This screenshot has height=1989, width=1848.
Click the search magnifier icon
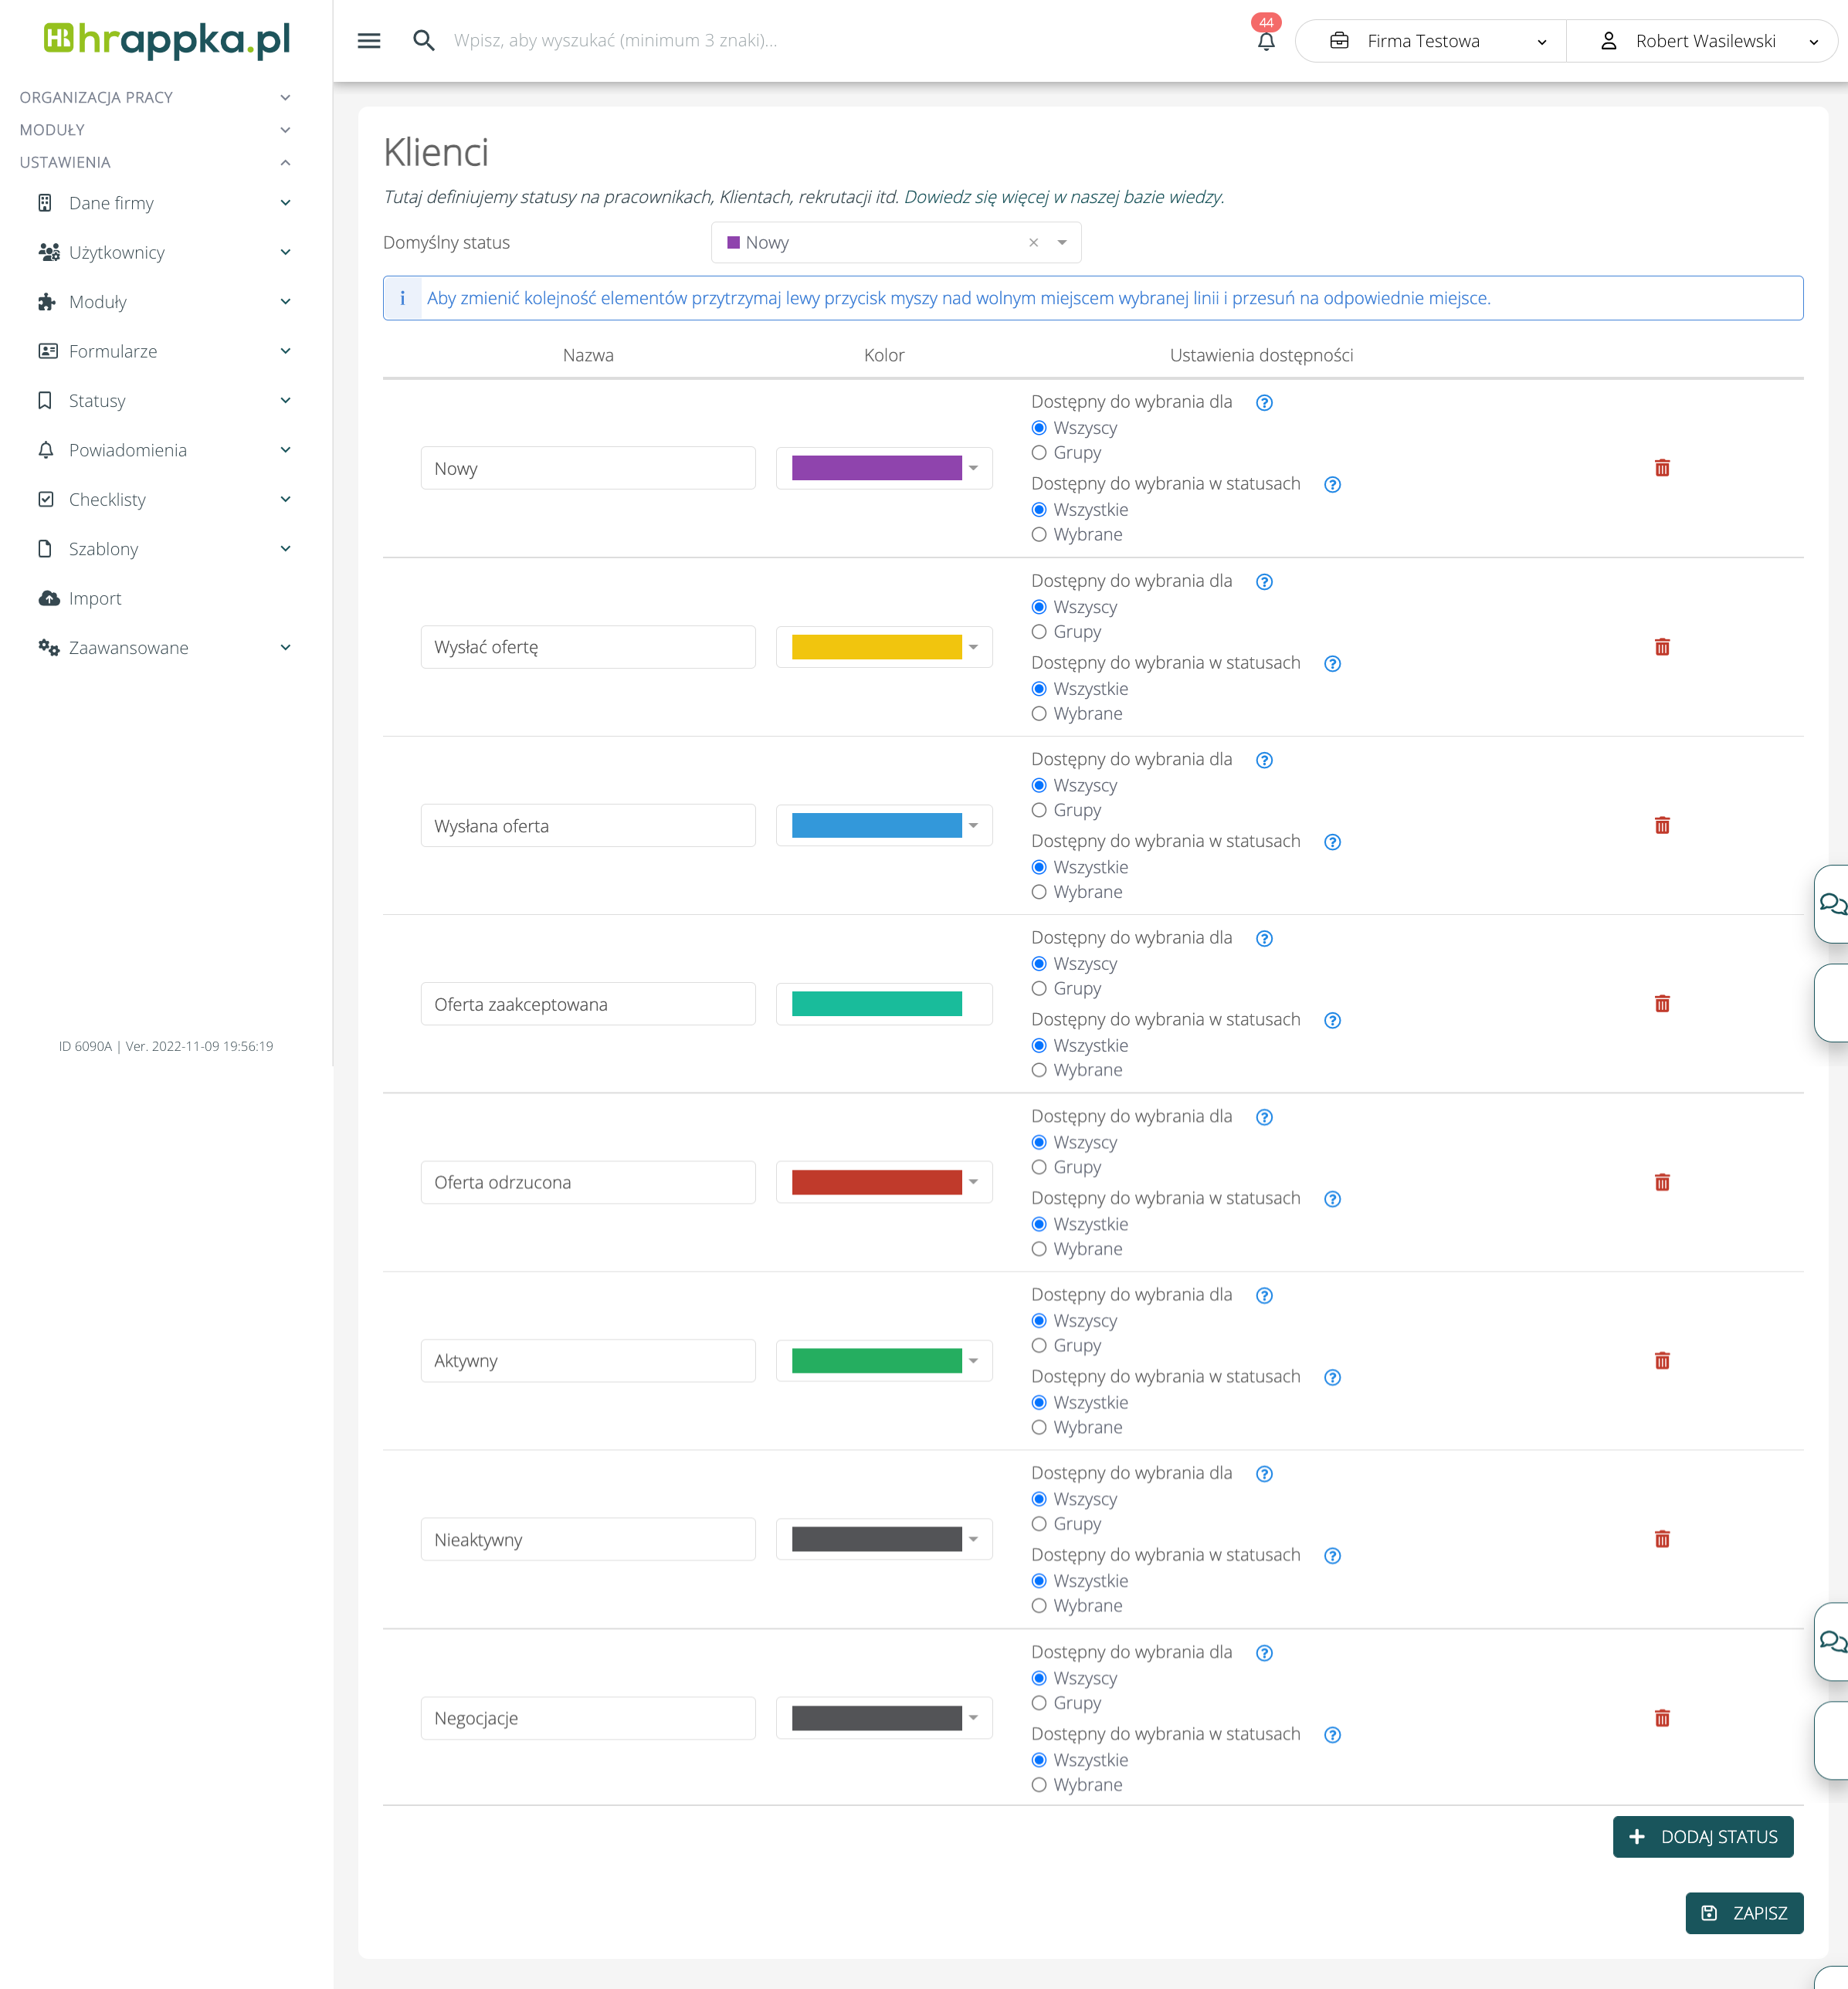tap(424, 41)
